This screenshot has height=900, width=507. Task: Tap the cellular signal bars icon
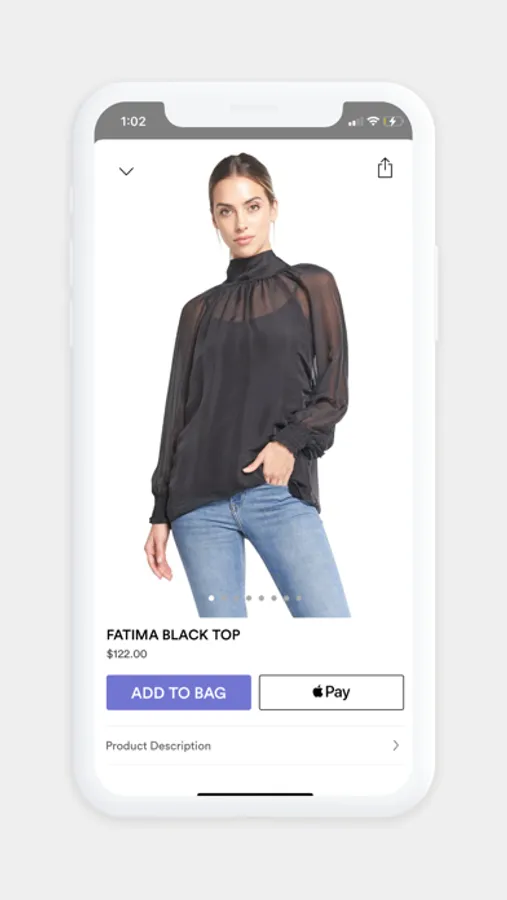(x=355, y=121)
